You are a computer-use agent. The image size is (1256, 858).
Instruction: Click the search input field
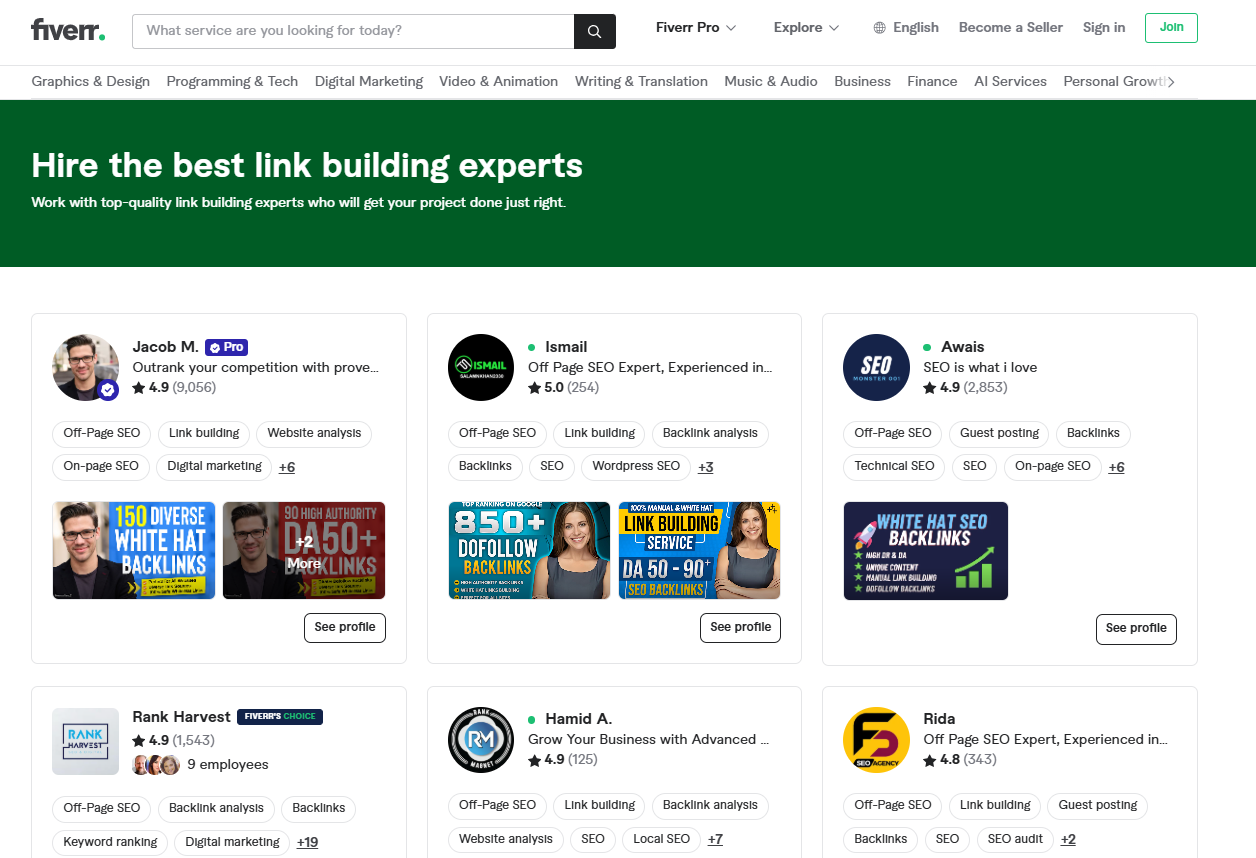pyautogui.click(x=353, y=31)
